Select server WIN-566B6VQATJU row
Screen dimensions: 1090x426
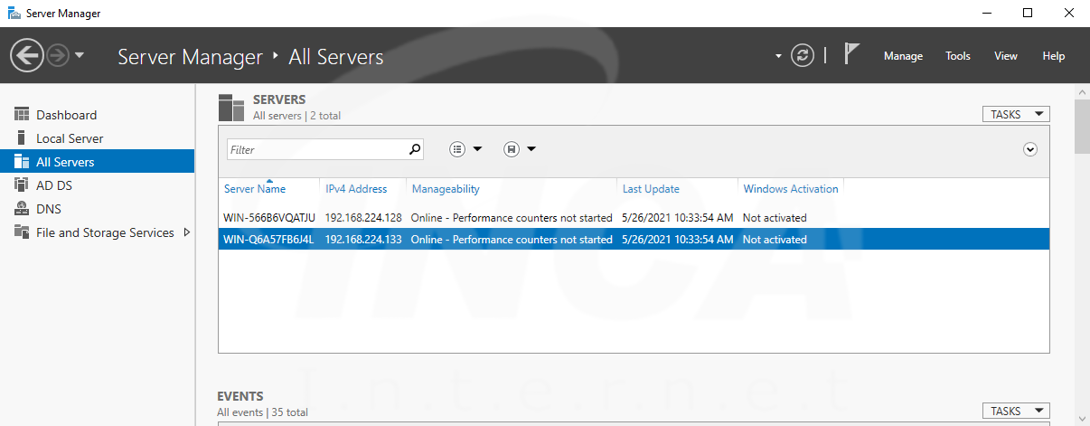[634, 218]
